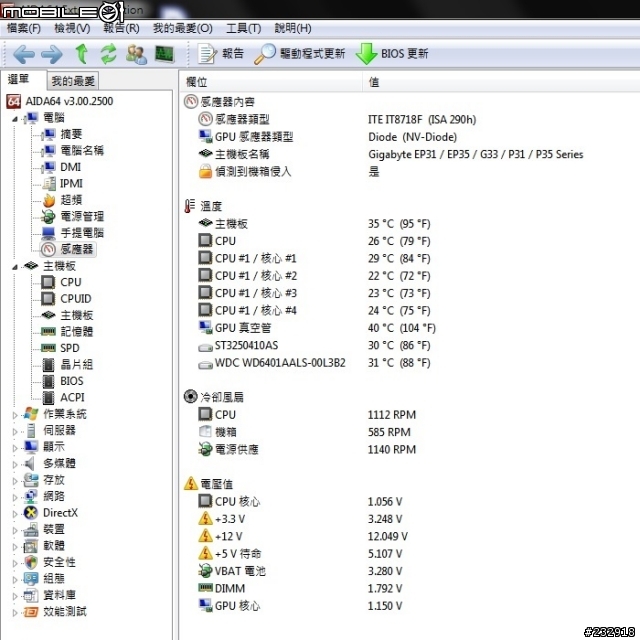Viewport: 640px width, 640px height.
Task: Click the 報告 report toolbar button
Action: point(221,54)
